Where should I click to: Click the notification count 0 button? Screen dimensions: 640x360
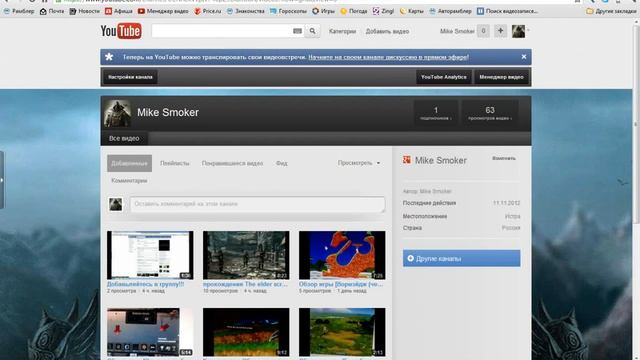point(483,31)
